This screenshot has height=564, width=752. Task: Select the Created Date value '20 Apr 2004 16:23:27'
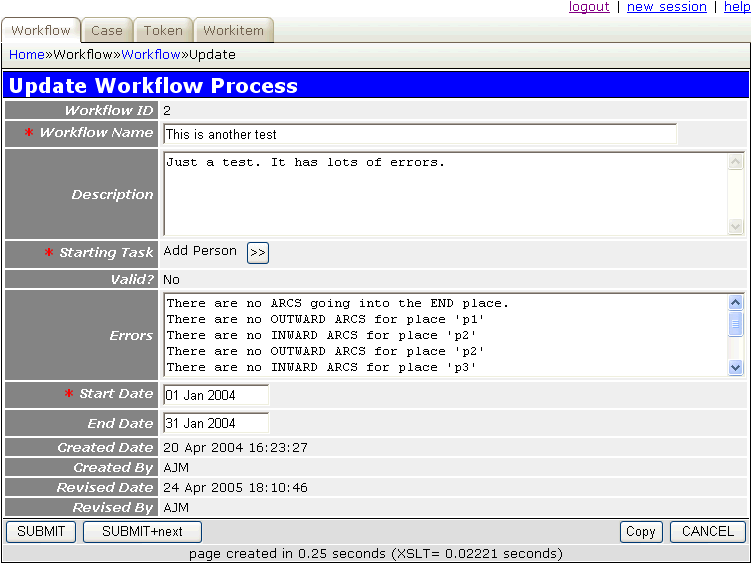click(x=235, y=447)
